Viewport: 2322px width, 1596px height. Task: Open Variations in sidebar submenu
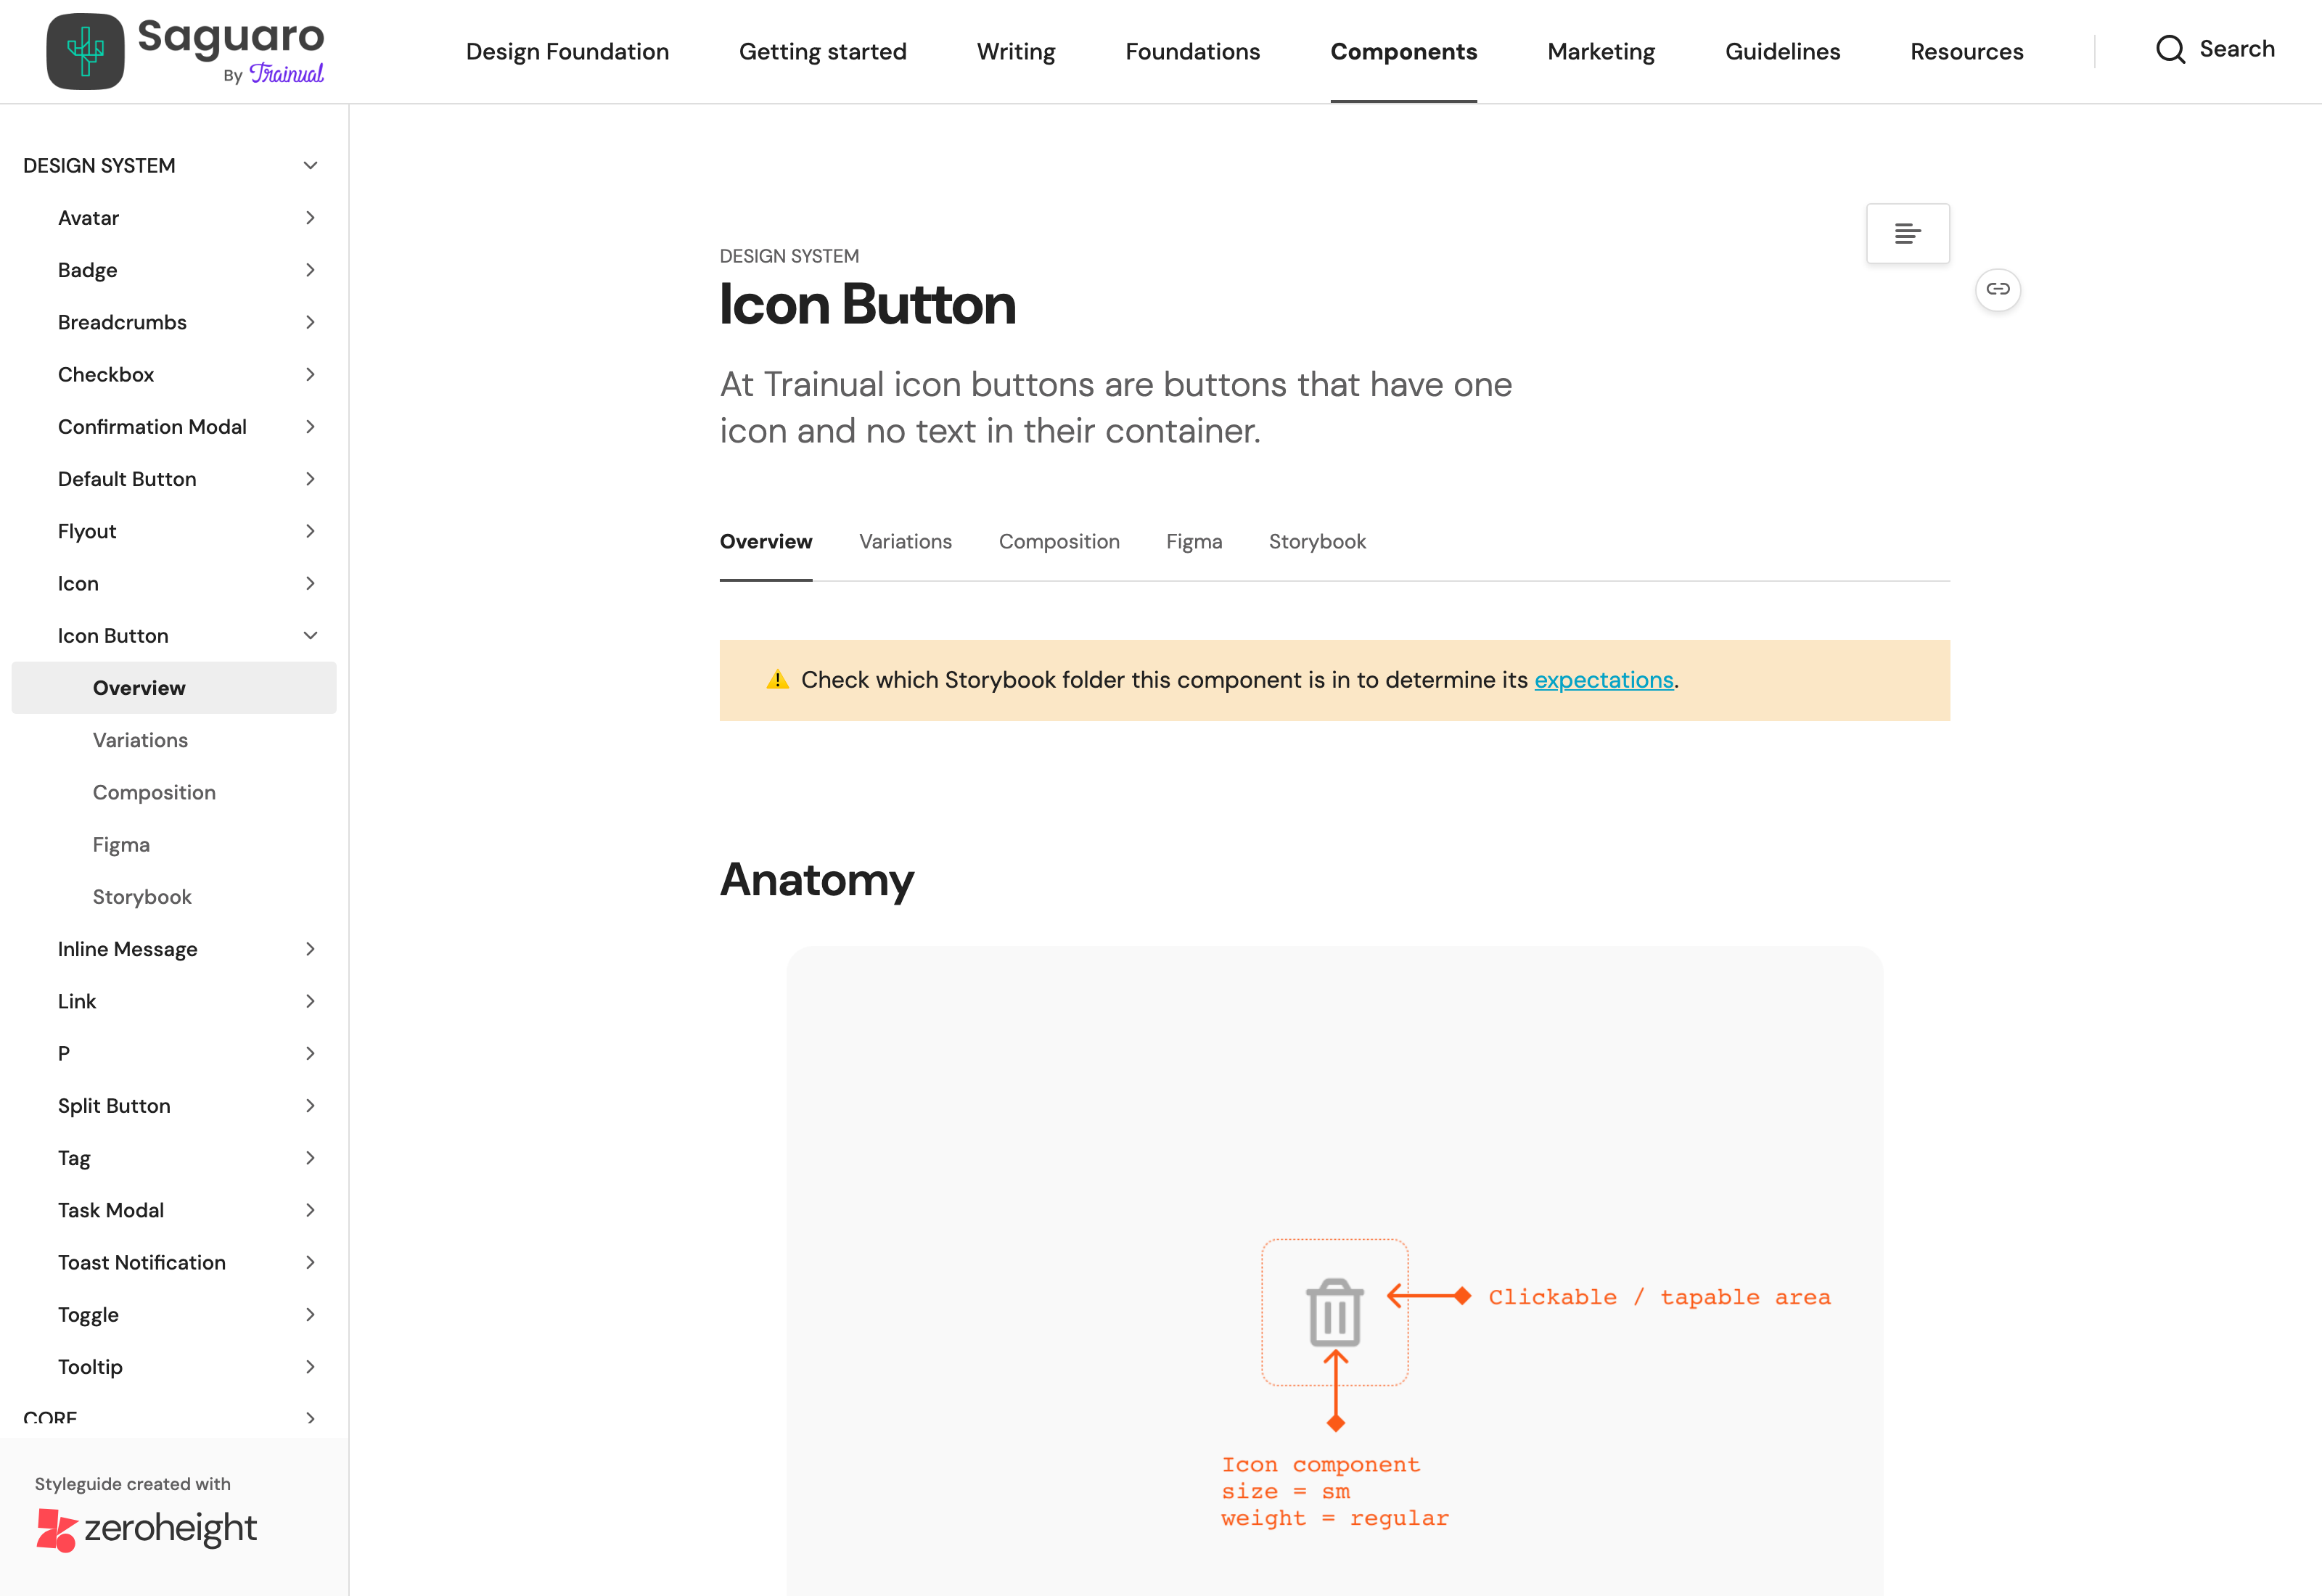point(140,740)
